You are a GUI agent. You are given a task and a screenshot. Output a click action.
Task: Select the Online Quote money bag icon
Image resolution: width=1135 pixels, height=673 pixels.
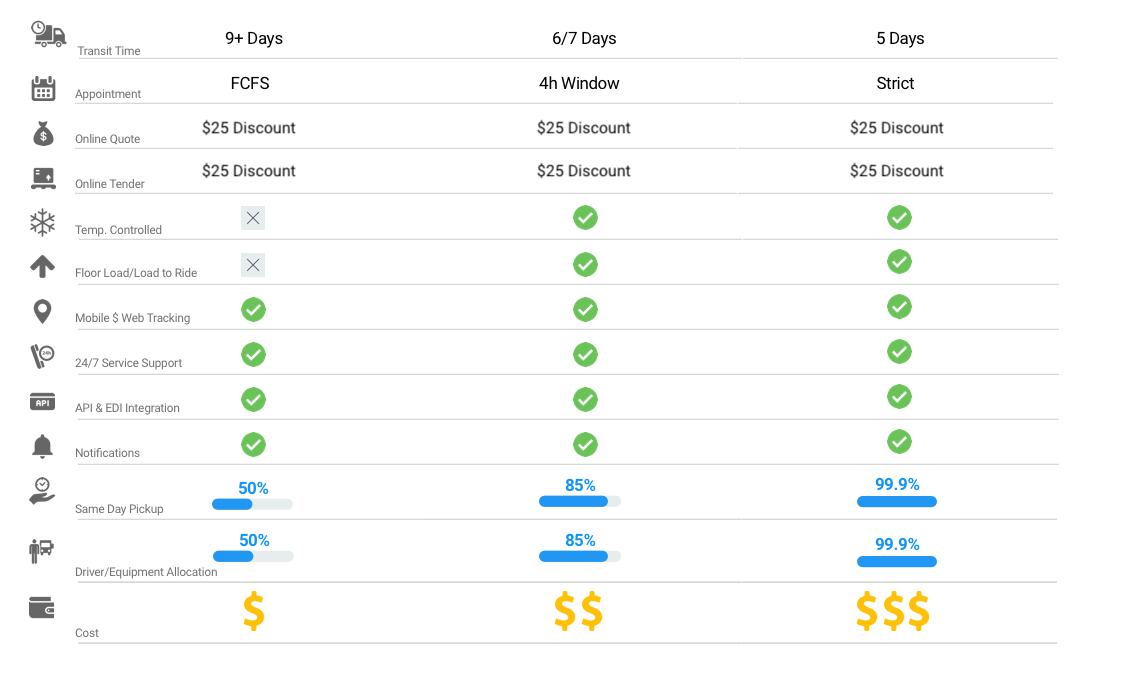pos(43,133)
